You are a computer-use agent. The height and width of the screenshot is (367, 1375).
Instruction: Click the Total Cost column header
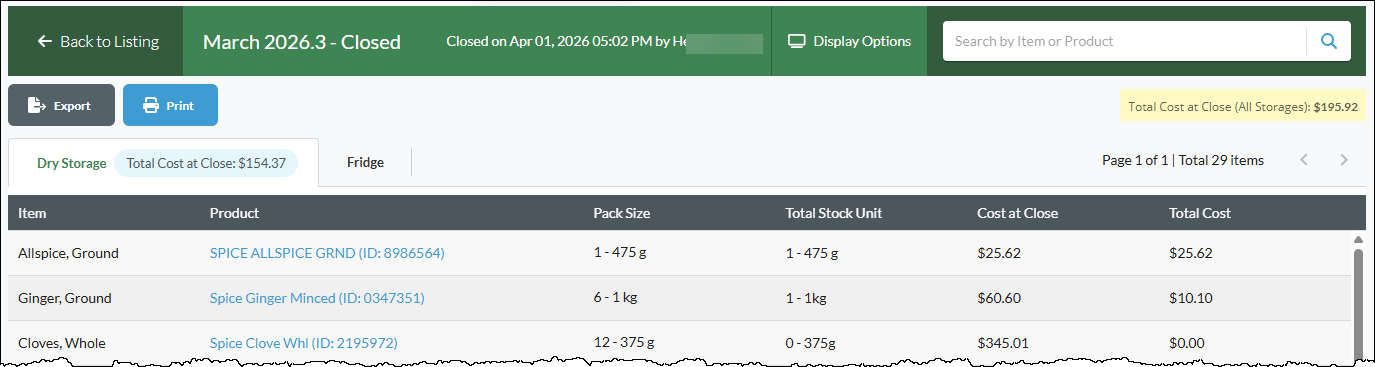coord(1200,213)
